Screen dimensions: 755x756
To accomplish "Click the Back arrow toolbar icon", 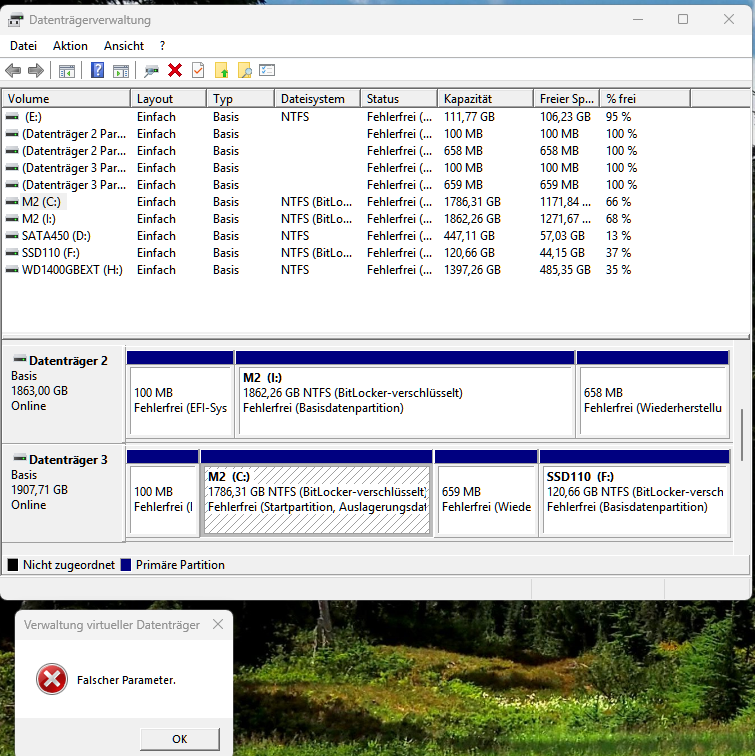I will [x=13, y=71].
